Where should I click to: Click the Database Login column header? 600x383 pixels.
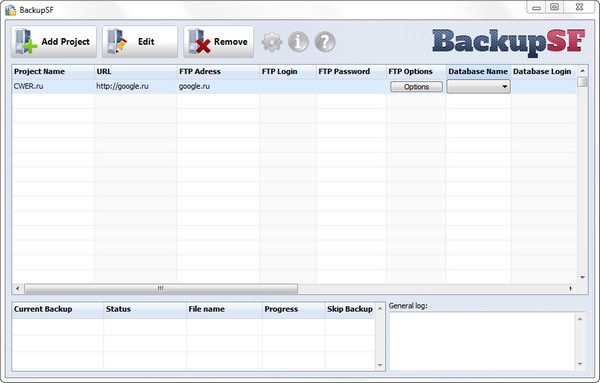tap(544, 72)
